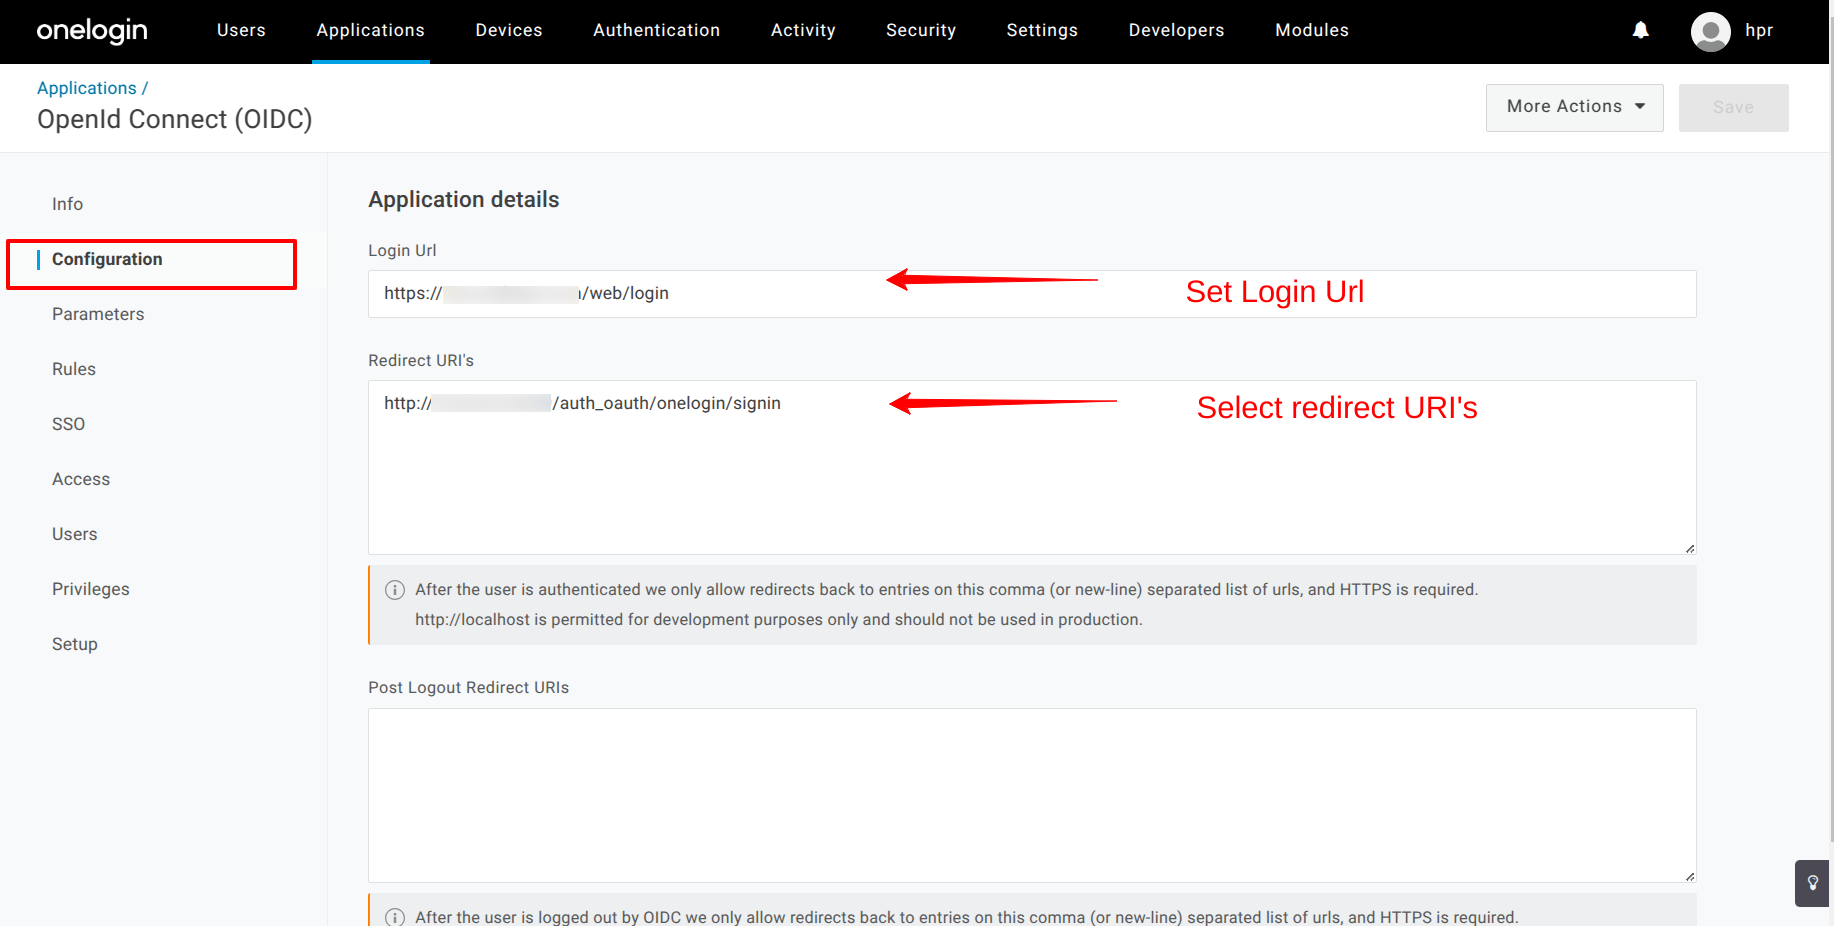The image size is (1834, 926).
Task: Click into the Redirect URI's textarea
Action: click(1032, 467)
